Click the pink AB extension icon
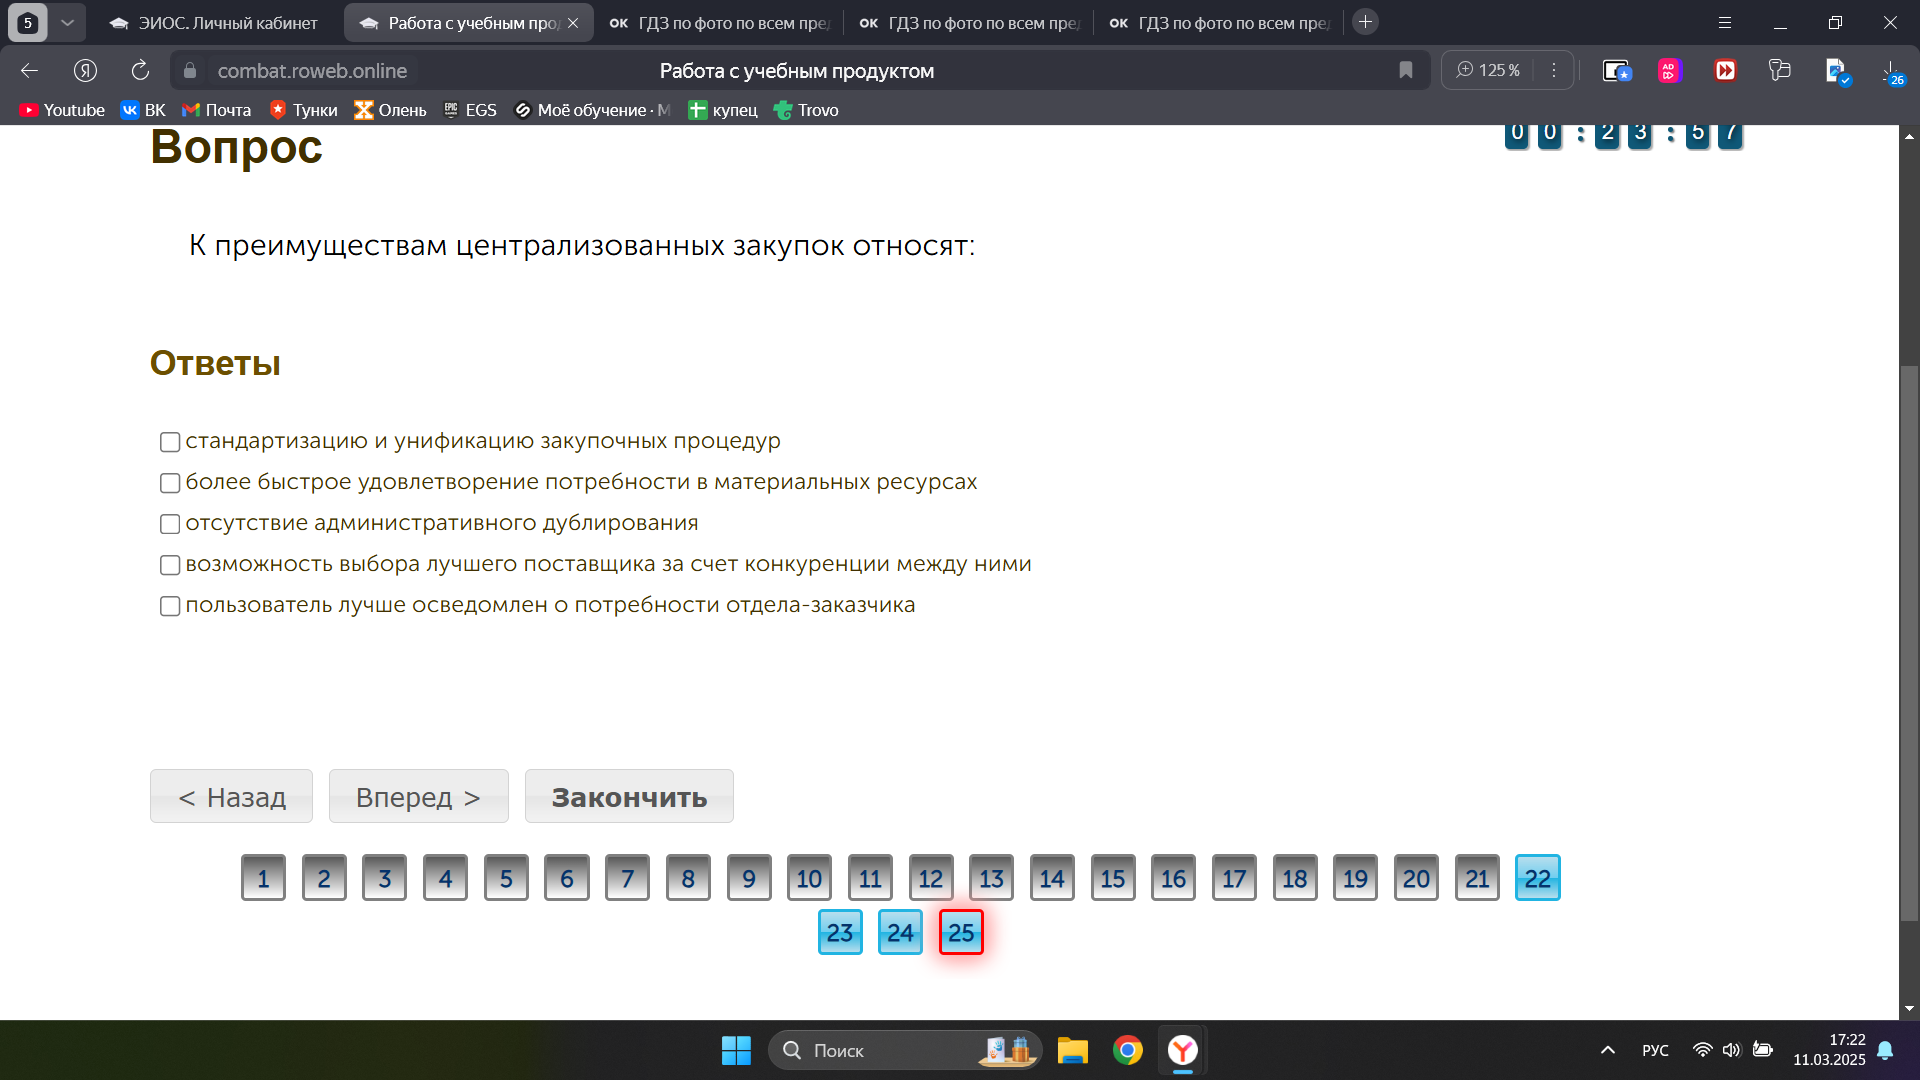 tap(1669, 70)
